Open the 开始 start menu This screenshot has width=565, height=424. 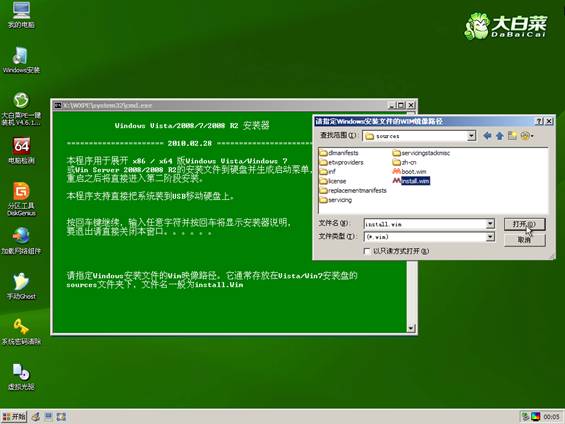(x=14, y=417)
